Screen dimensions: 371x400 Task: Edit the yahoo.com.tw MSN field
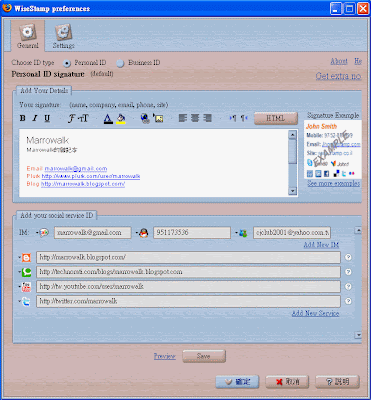(x=292, y=233)
